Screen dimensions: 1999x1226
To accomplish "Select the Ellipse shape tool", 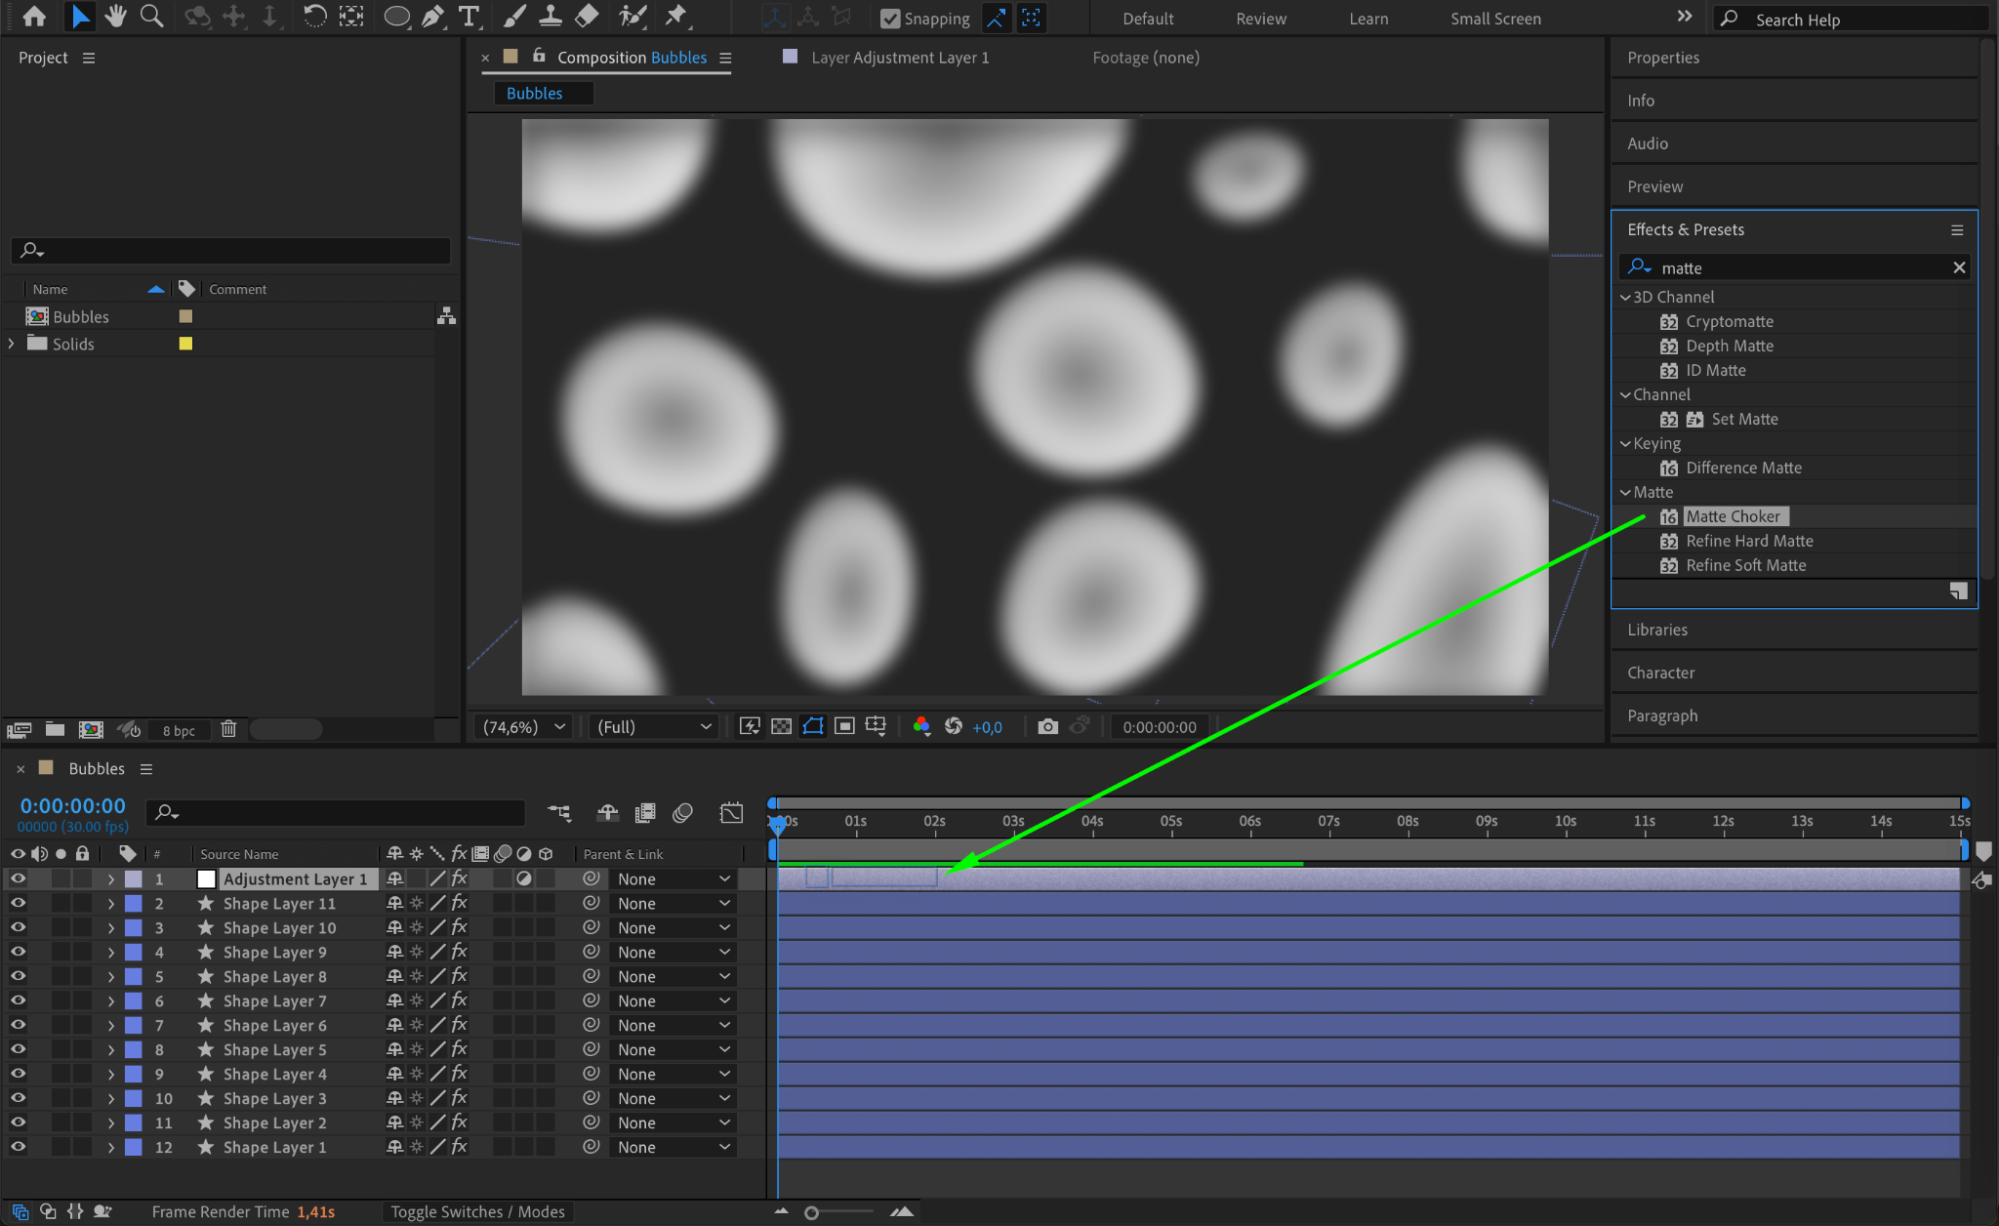I will click(x=396, y=16).
